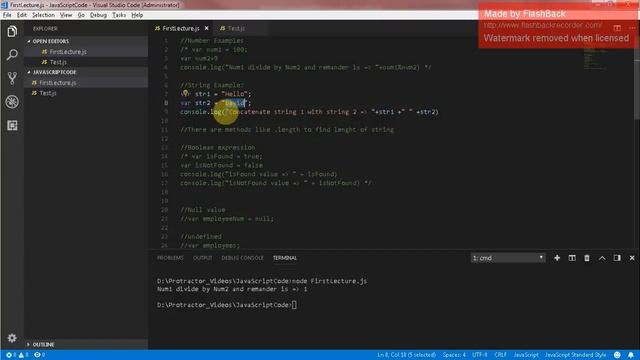Click the lightbulb code action icon
Image resolution: width=640 pixels, height=360 pixels.
pyautogui.click(x=185, y=93)
